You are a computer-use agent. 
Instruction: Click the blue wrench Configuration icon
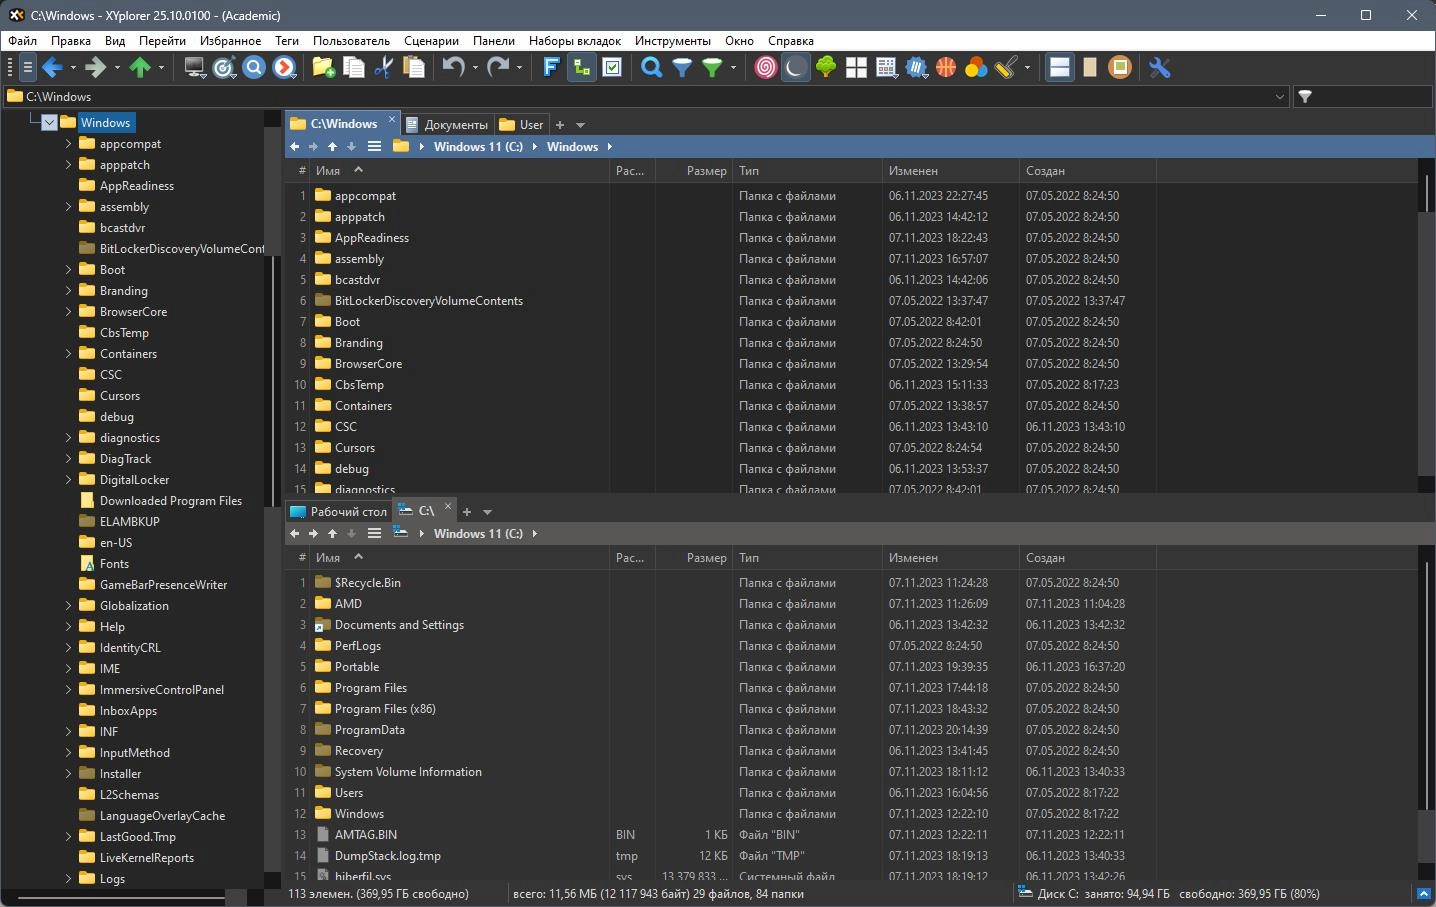[1159, 68]
